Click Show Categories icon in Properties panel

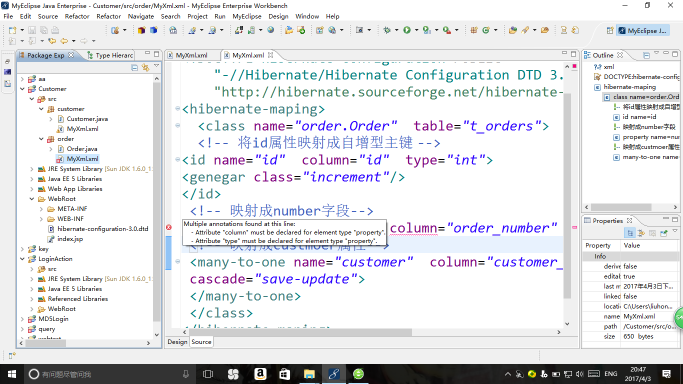pyautogui.click(x=630, y=233)
